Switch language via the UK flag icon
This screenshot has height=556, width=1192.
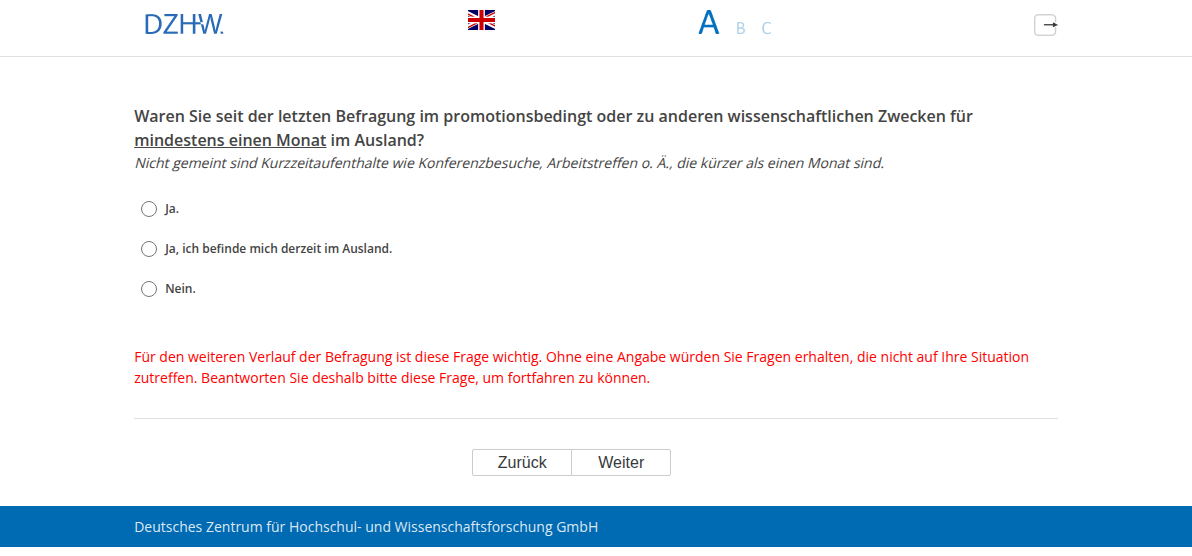click(481, 20)
